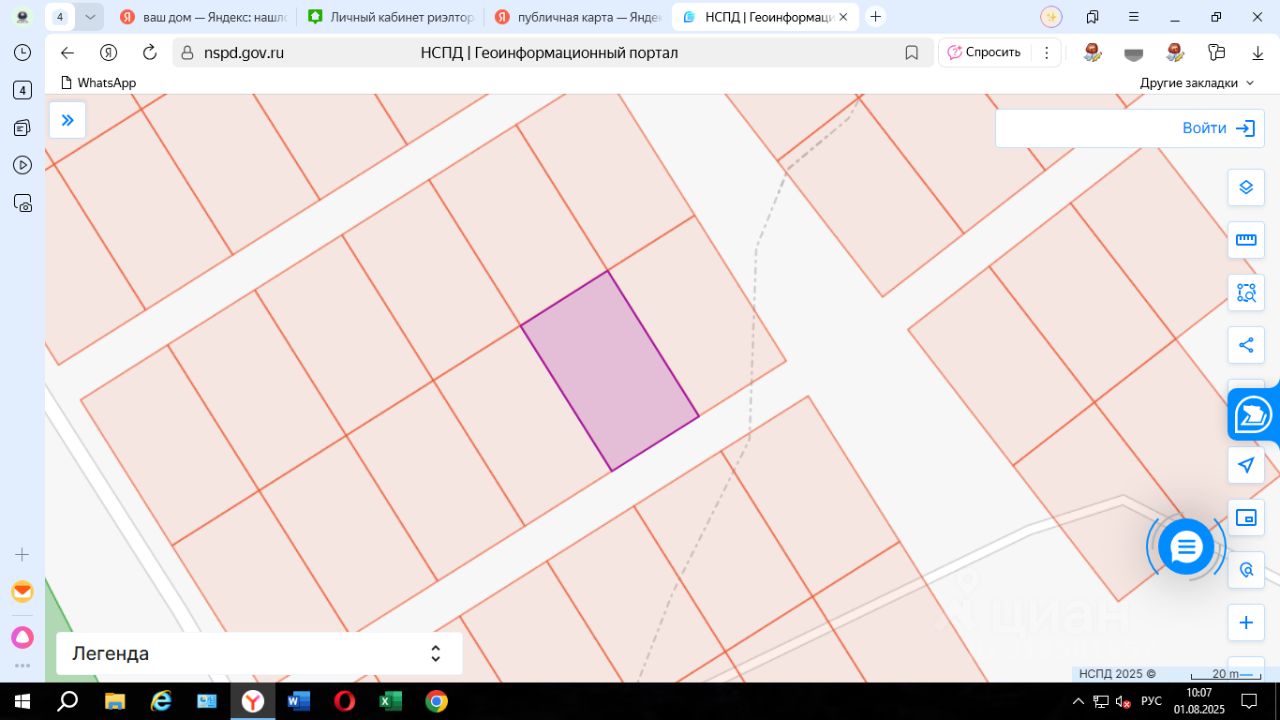This screenshot has width=1280, height=720.
Task: Add a new sidebar app
Action: pyautogui.click(x=22, y=554)
